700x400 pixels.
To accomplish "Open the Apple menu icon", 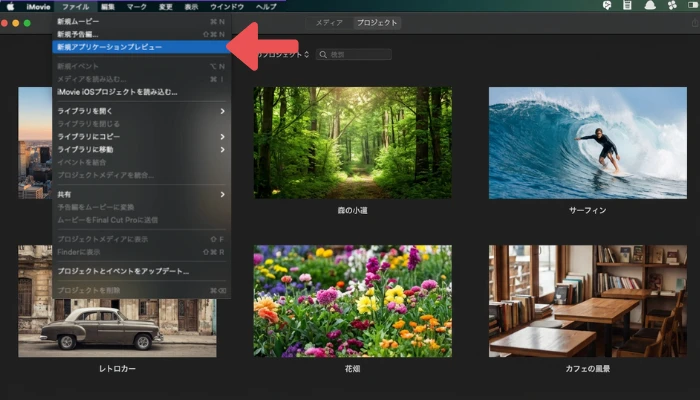I will pyautogui.click(x=9, y=6).
